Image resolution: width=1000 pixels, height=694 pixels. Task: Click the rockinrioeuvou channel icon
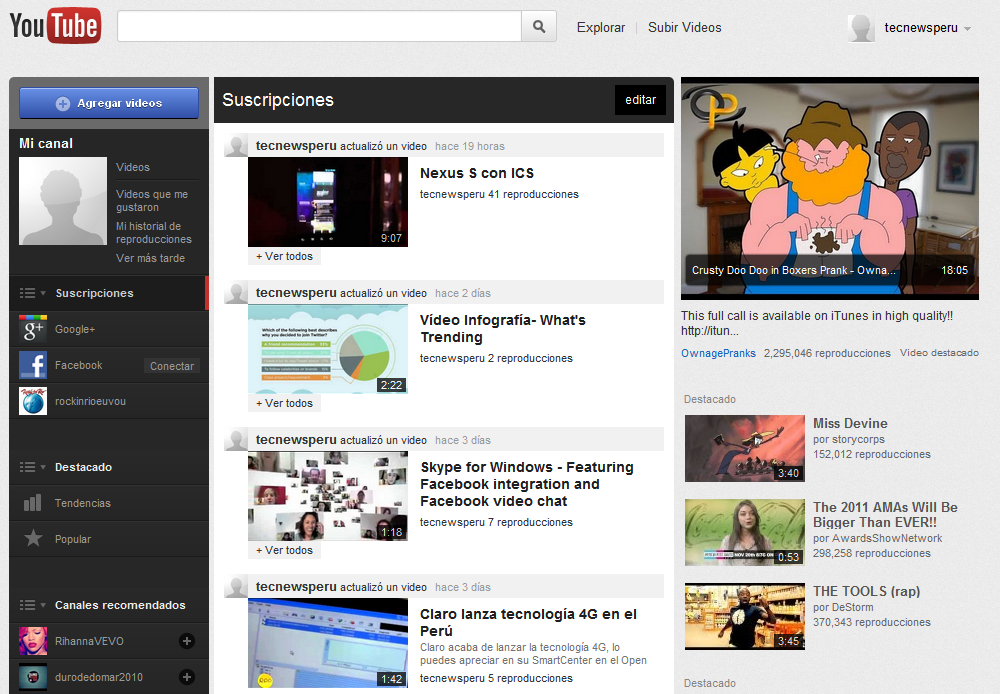coord(33,401)
